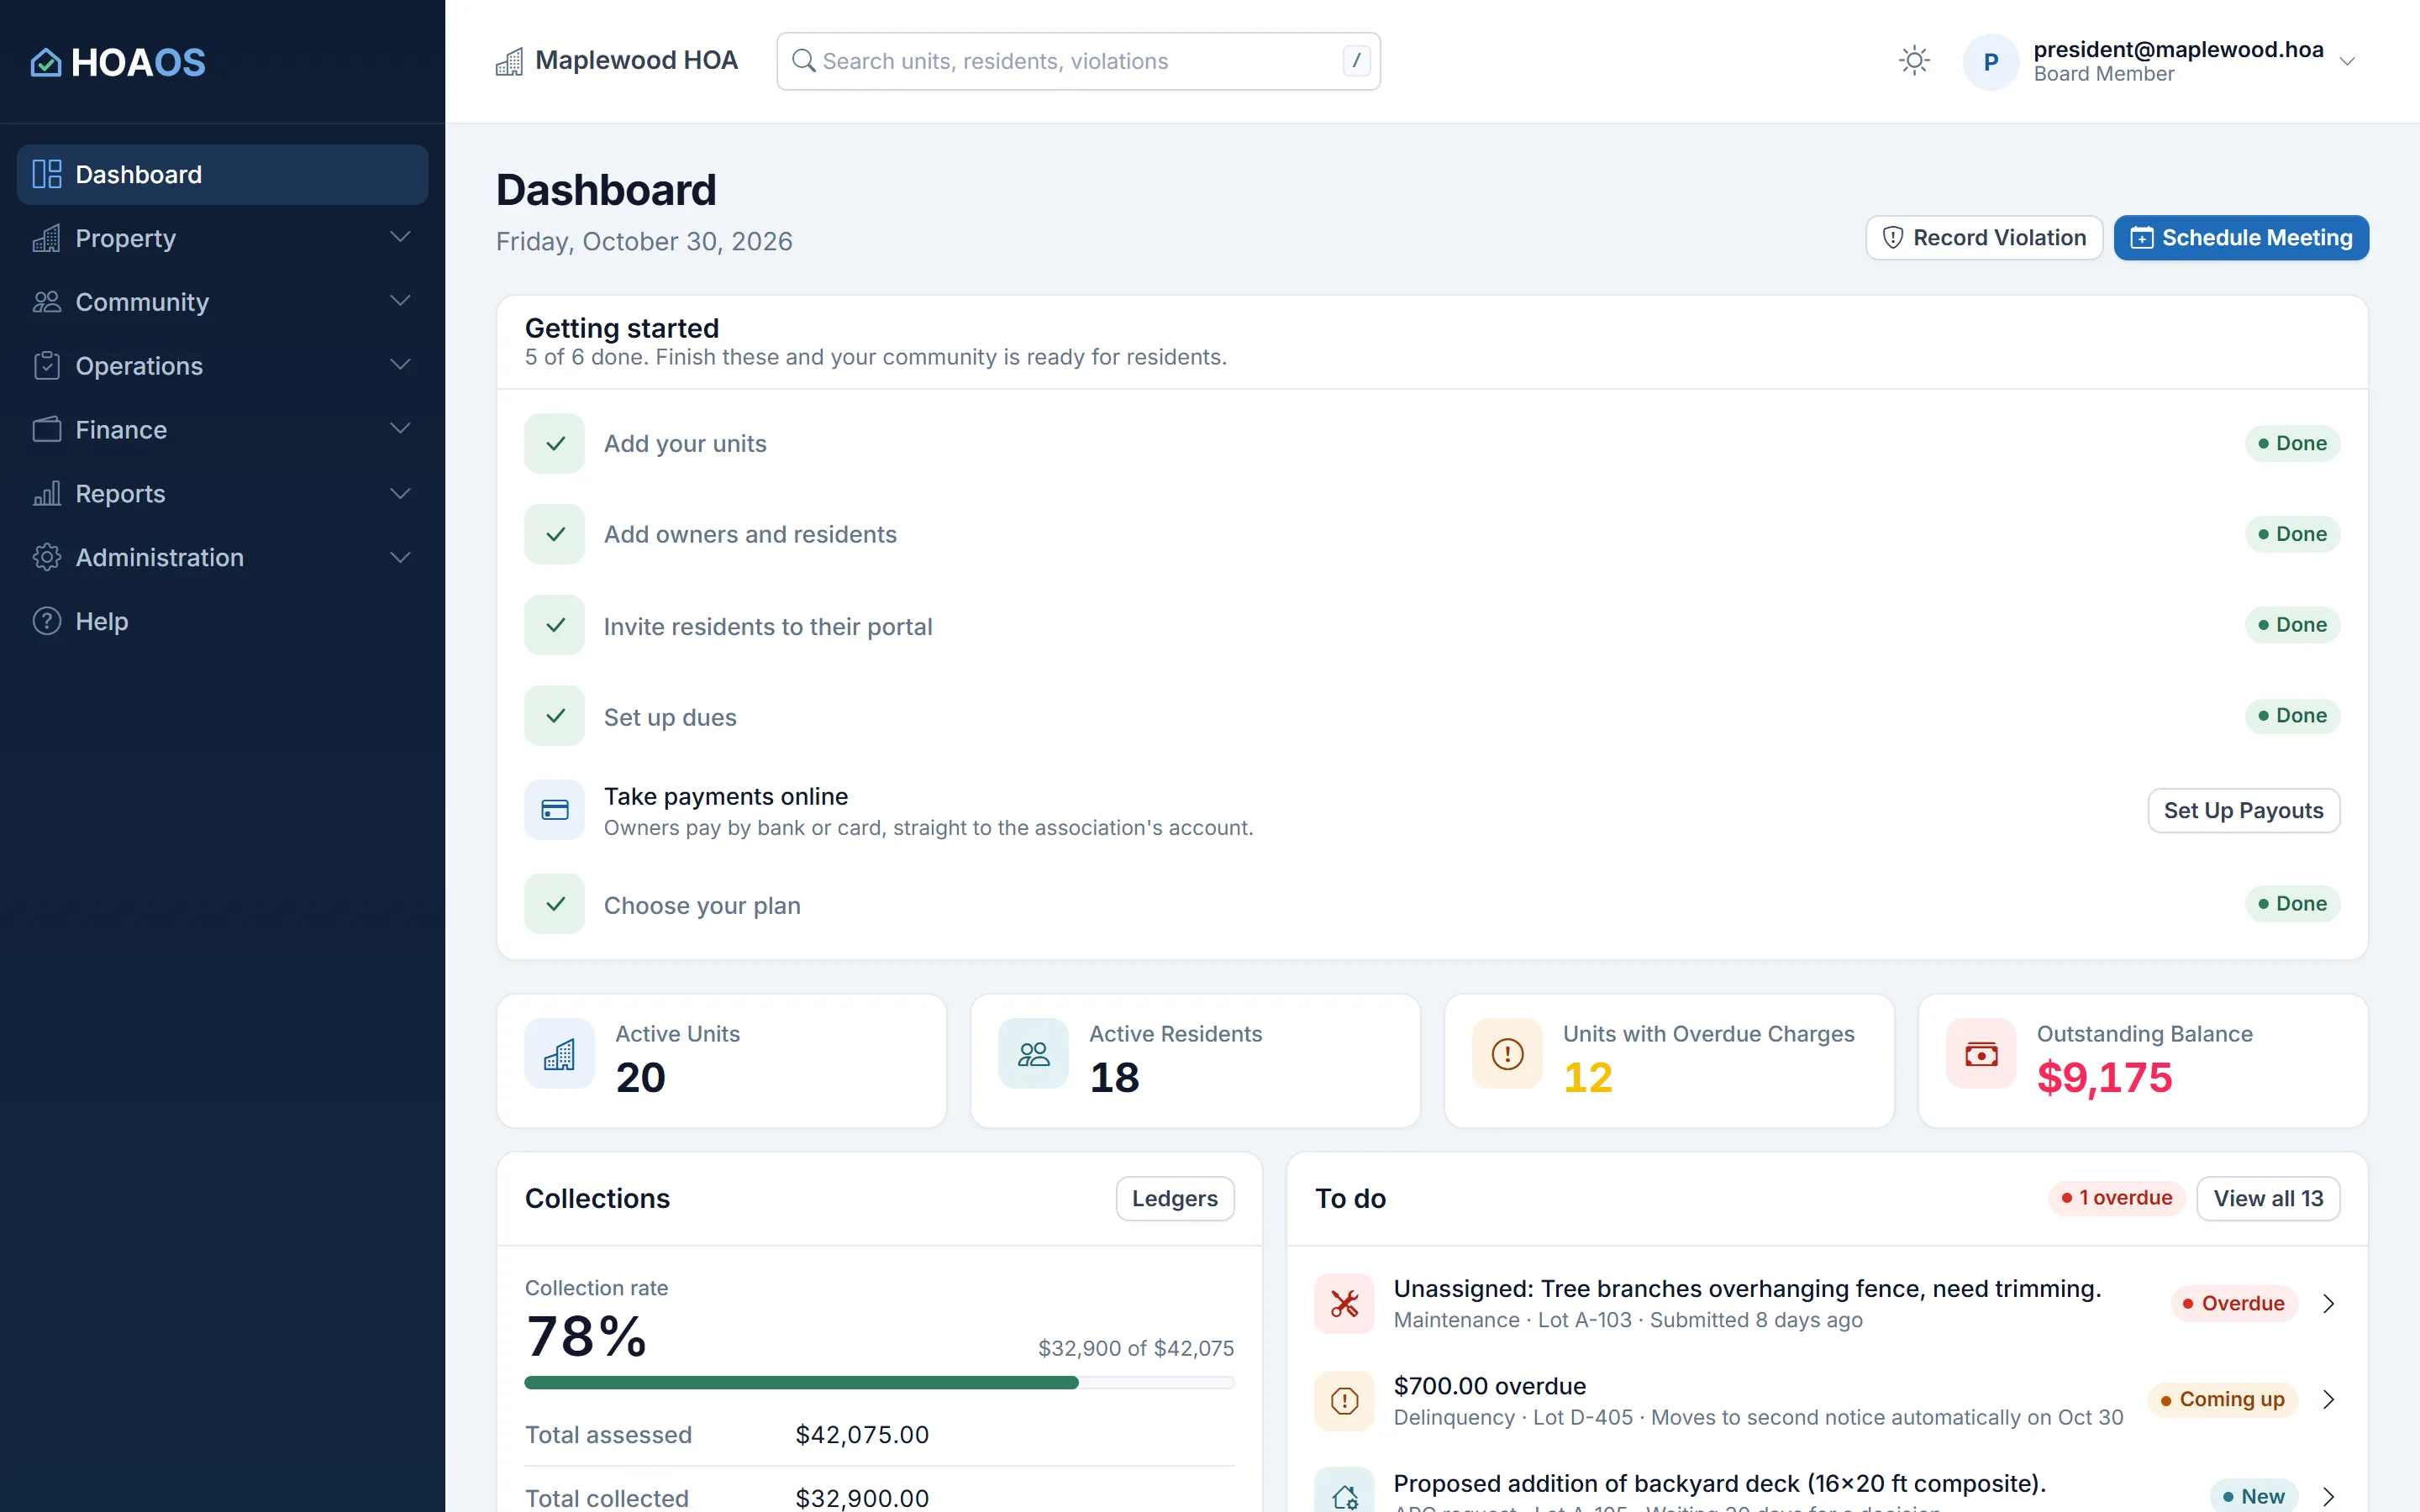
Task: Click the Take payments online card icon
Action: (x=555, y=810)
